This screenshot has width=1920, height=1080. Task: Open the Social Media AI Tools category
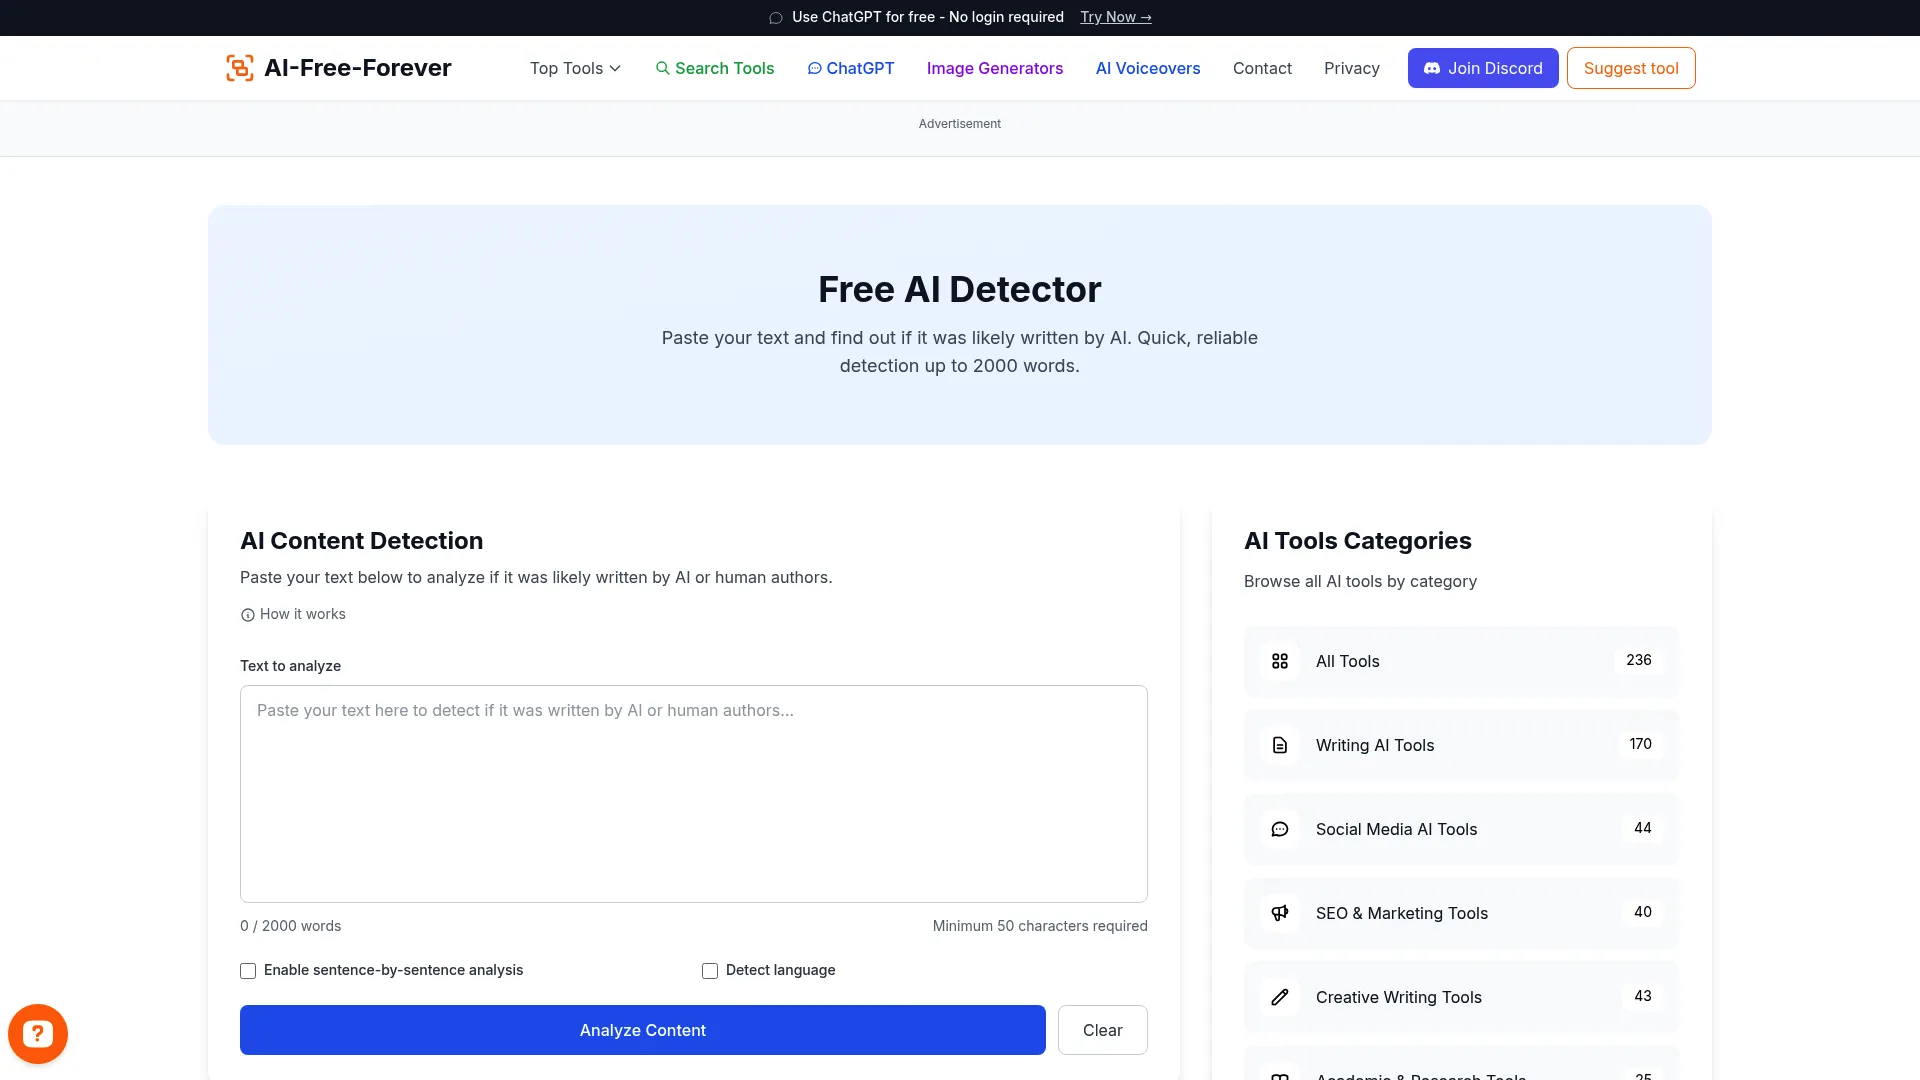point(1396,829)
